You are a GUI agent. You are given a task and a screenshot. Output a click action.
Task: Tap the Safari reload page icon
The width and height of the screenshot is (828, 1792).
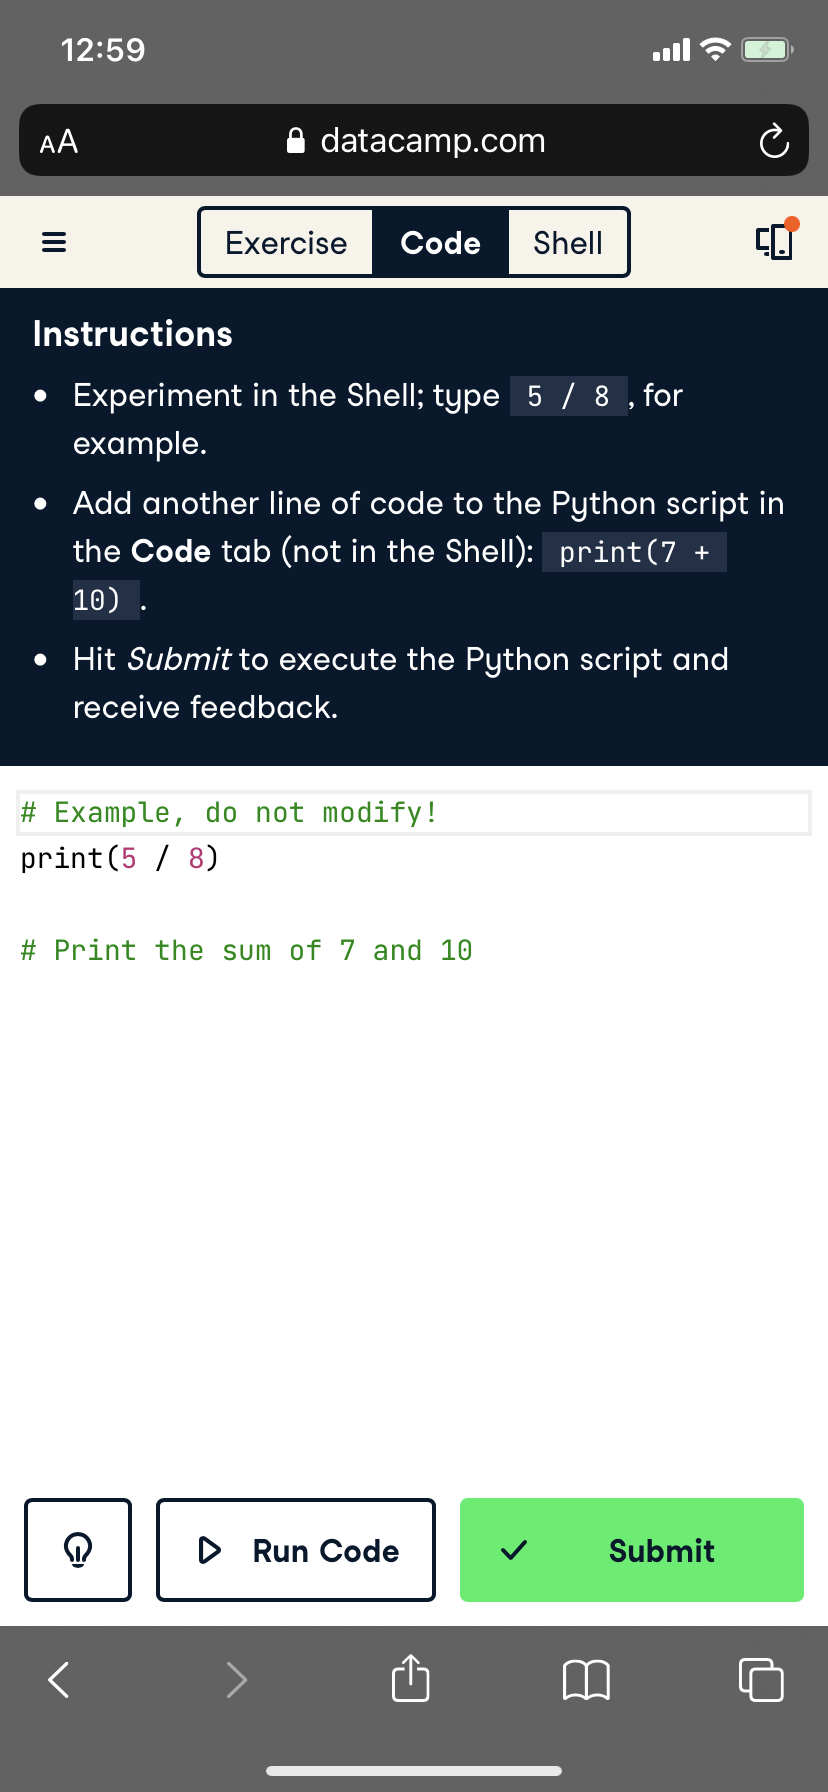click(x=774, y=141)
